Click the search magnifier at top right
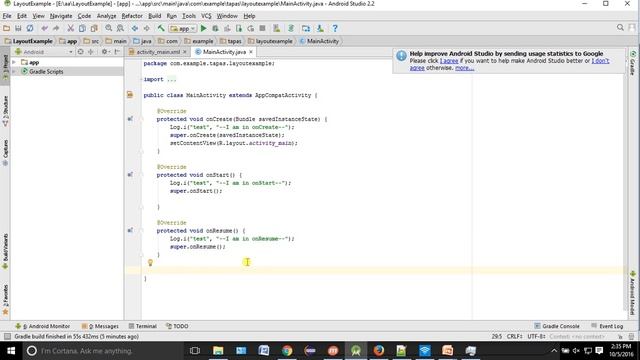Screen dimensions: 640x360 (620, 28)
